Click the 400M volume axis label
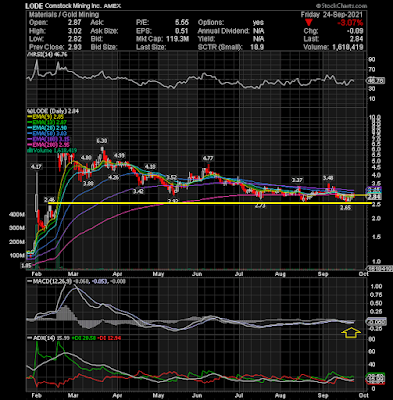 [17, 215]
